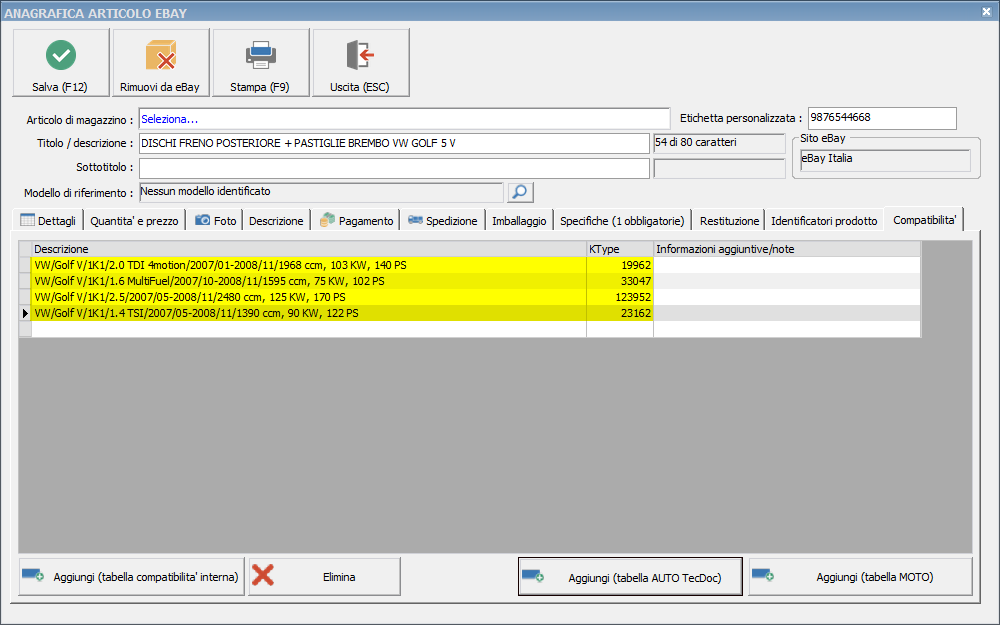Click the add icon on the Aggiungi AUTO TecDoc button
1000x625 pixels.
[533, 575]
